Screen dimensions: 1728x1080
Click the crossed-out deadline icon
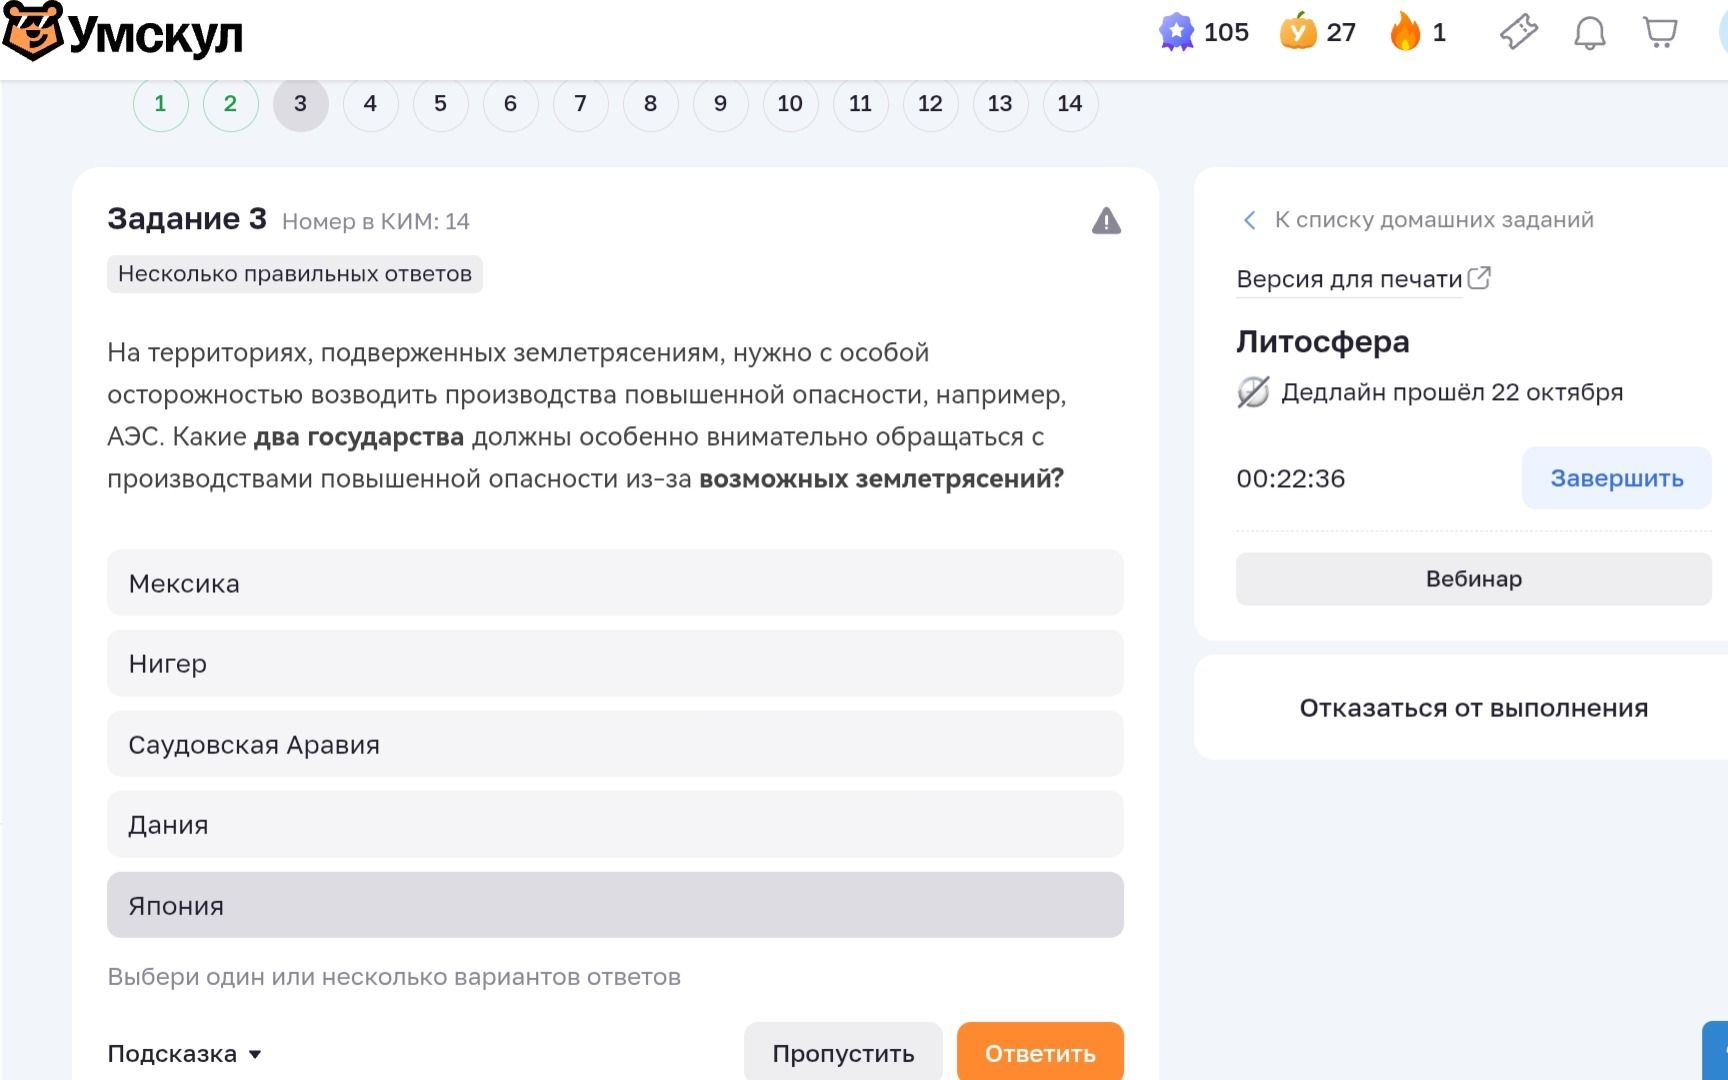click(x=1253, y=392)
